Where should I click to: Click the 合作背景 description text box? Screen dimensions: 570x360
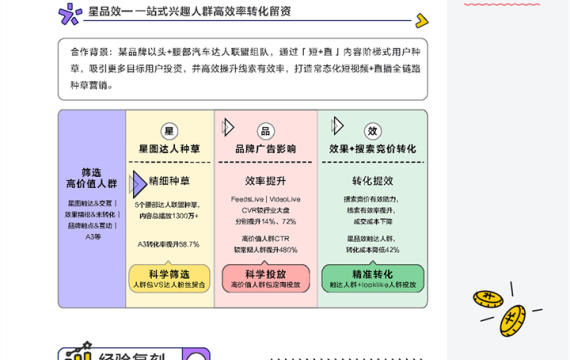tap(243, 69)
